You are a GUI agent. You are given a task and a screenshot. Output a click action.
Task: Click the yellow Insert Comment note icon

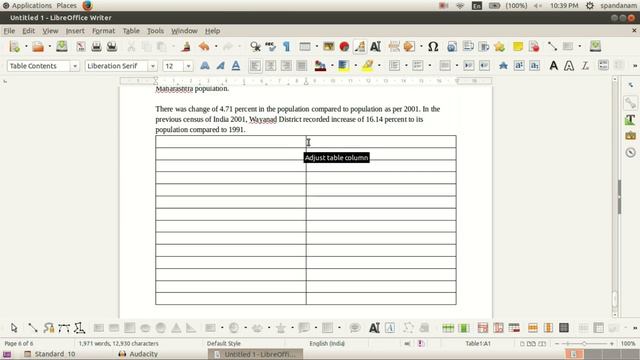point(518,47)
